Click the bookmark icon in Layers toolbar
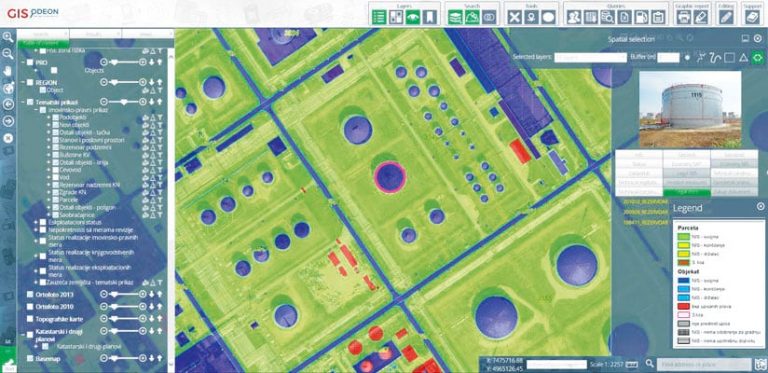Image resolution: width=768 pixels, height=373 pixels. (430, 17)
